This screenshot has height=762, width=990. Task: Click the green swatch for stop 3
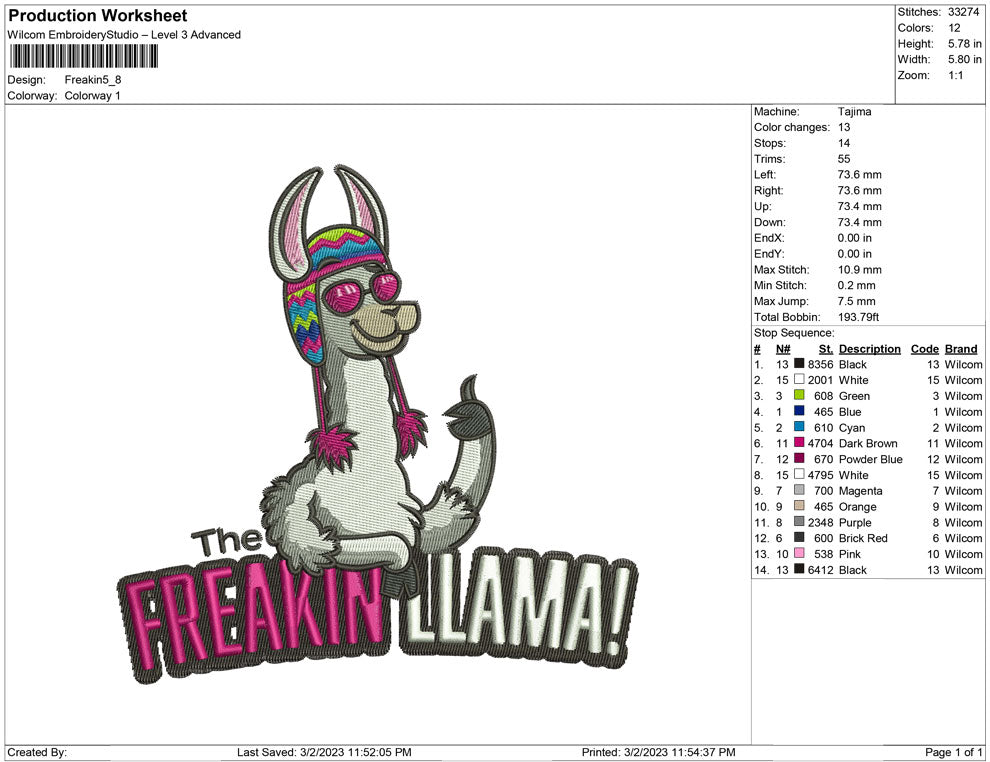tap(799, 395)
